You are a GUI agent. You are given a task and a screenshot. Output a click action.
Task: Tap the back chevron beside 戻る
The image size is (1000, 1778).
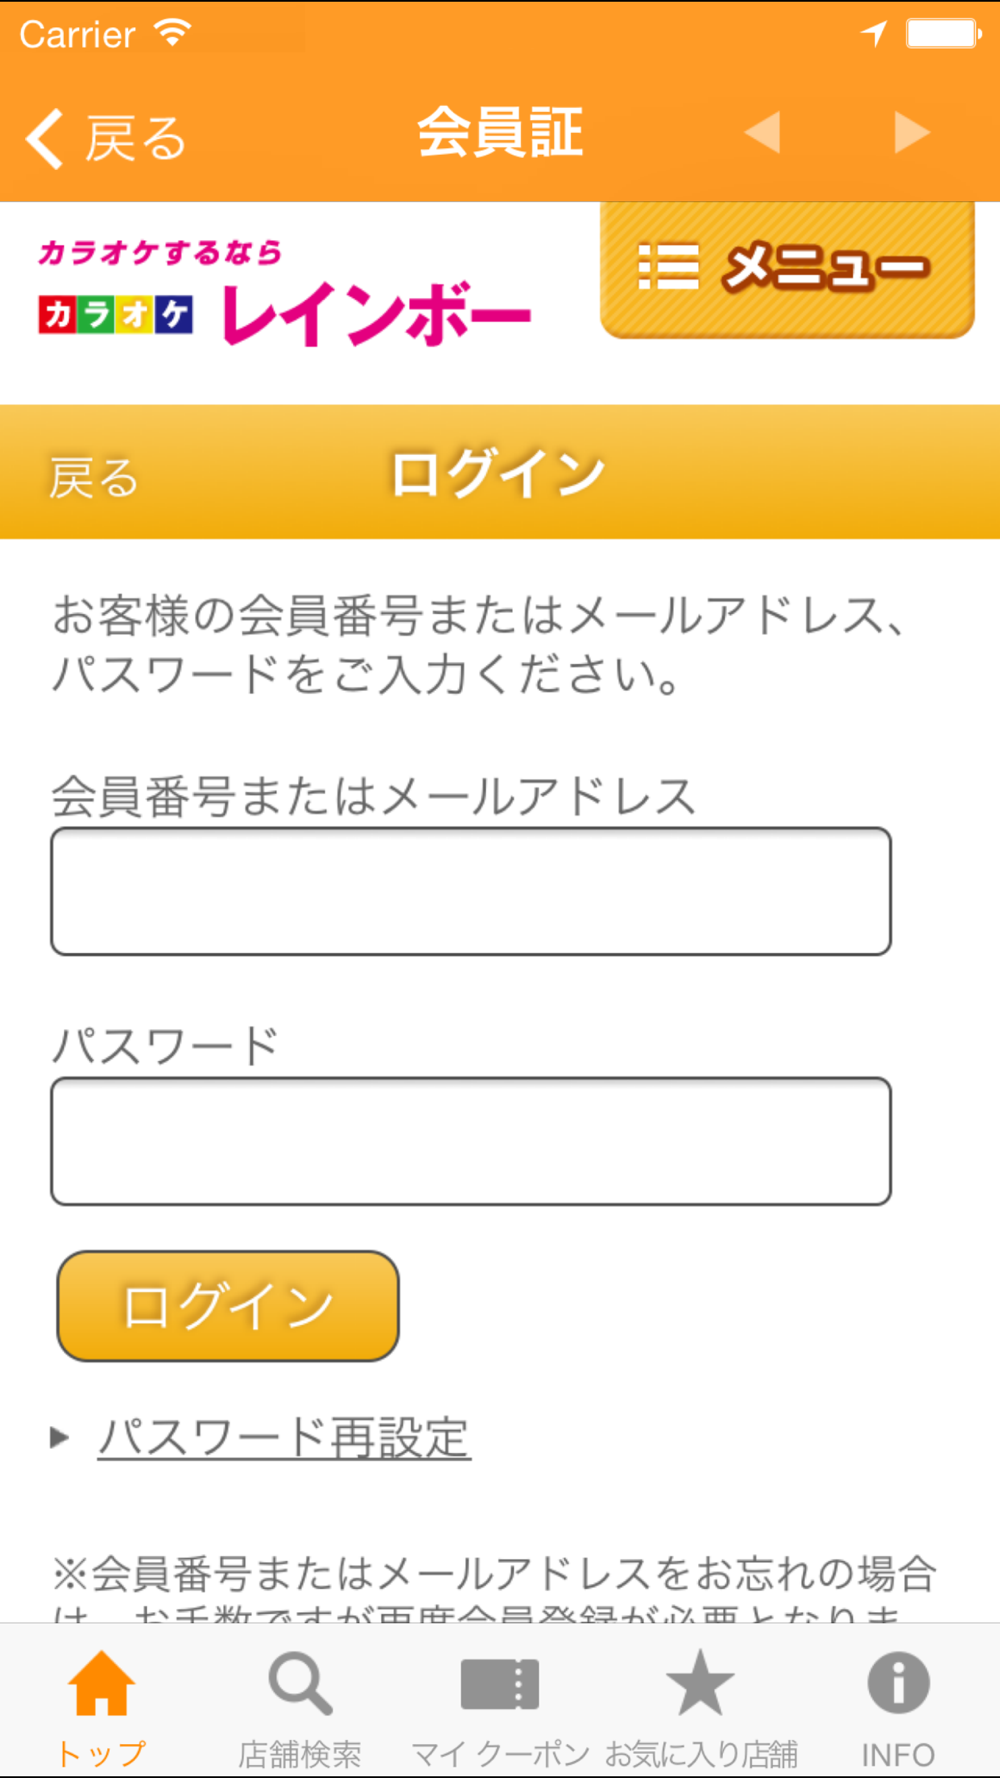click(x=45, y=138)
